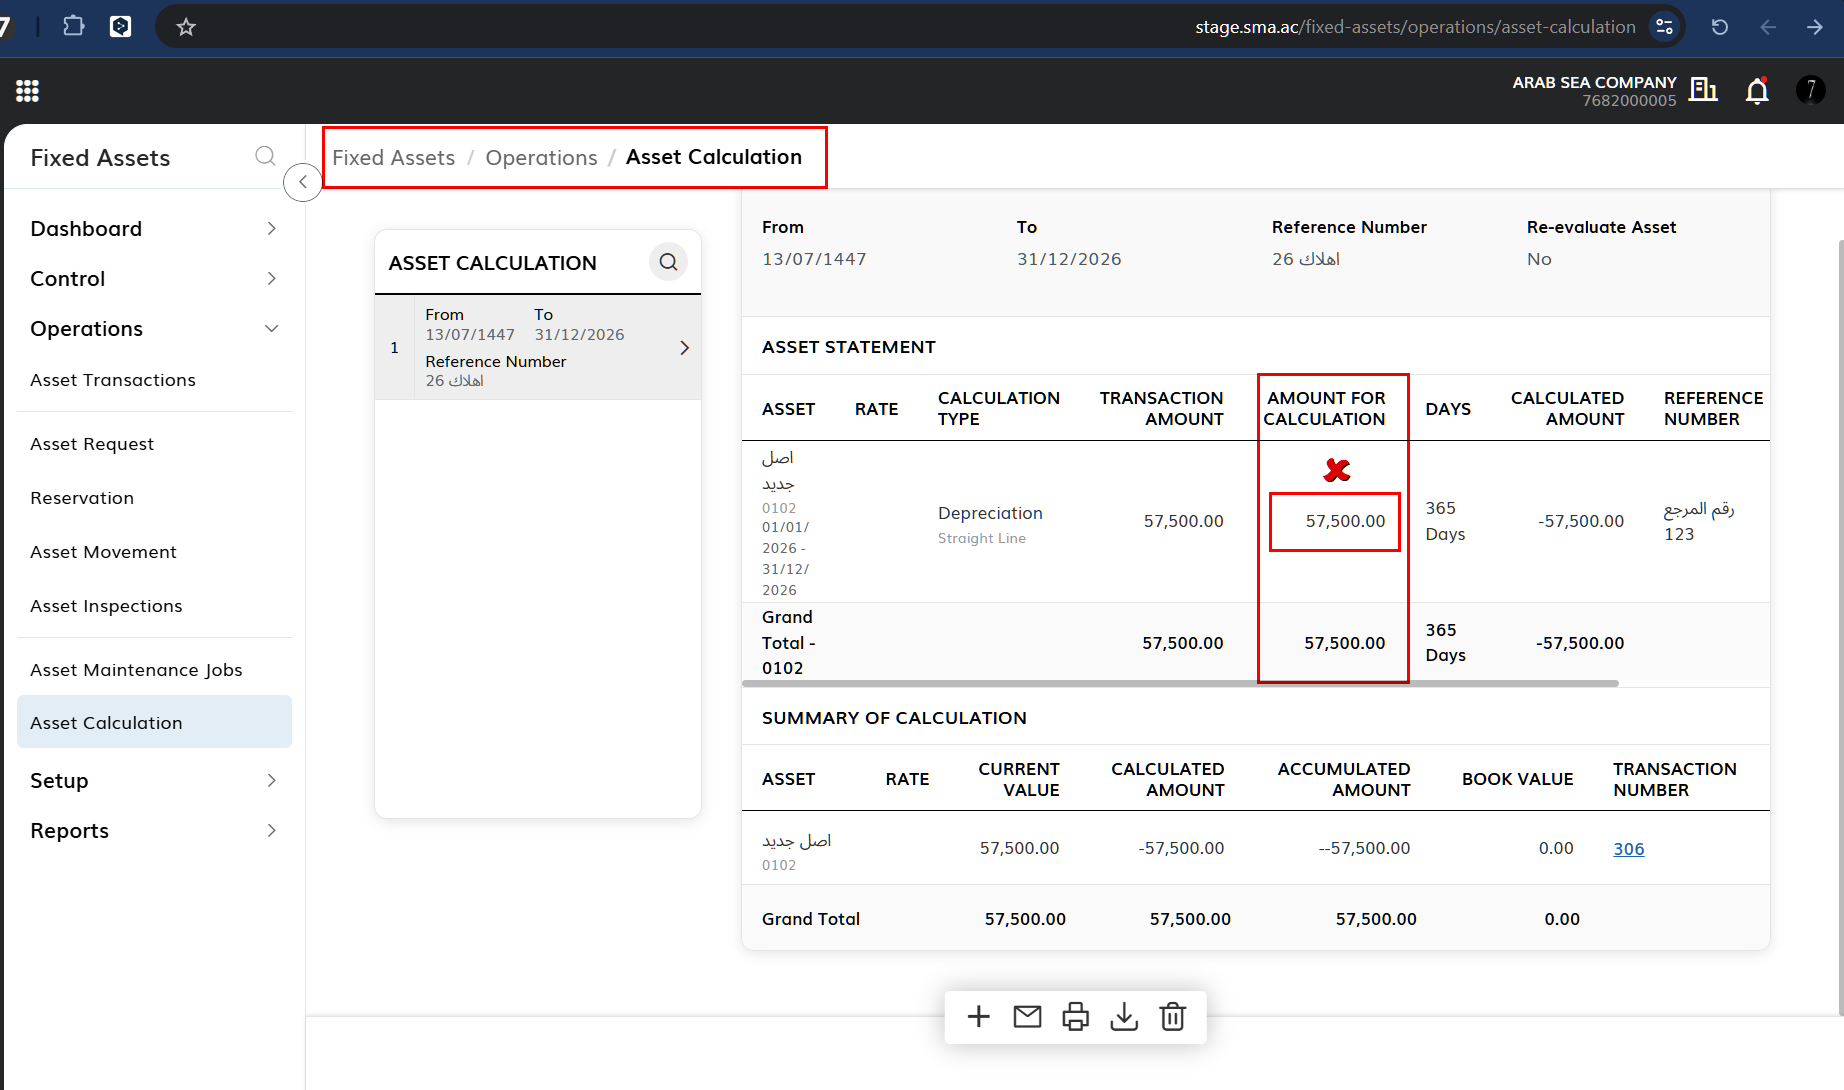Expand the Reports menu
Screen dimensions: 1844x1090
click(154, 831)
